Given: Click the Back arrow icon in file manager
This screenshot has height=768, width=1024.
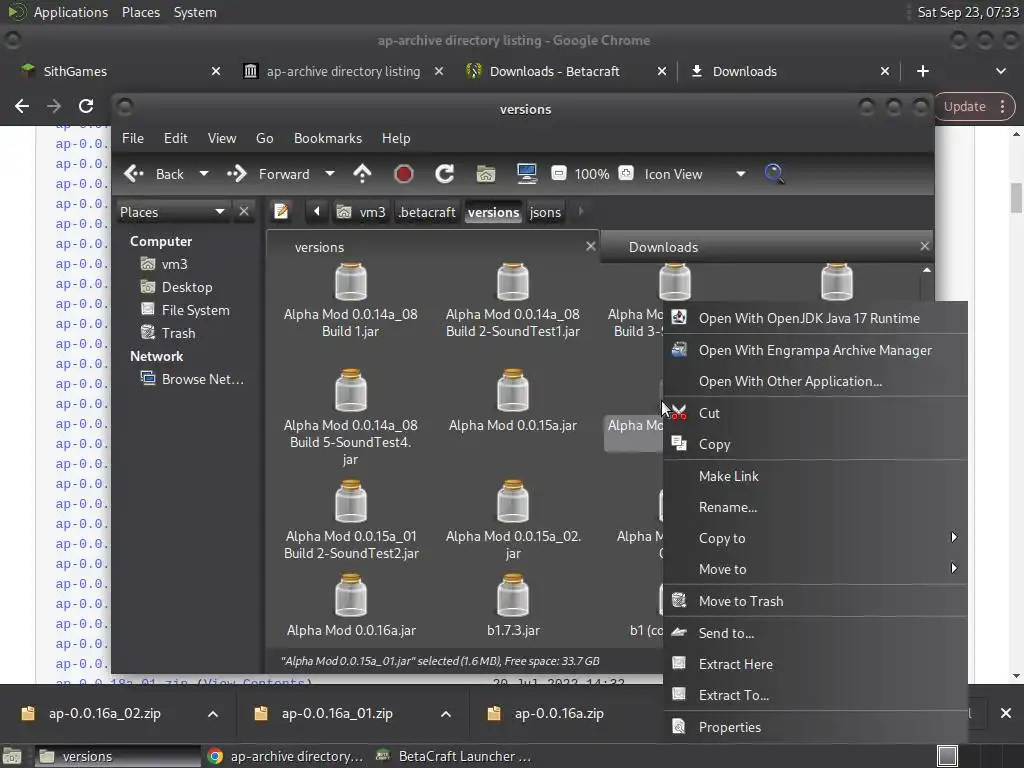Looking at the screenshot, I should pyautogui.click(x=134, y=174).
